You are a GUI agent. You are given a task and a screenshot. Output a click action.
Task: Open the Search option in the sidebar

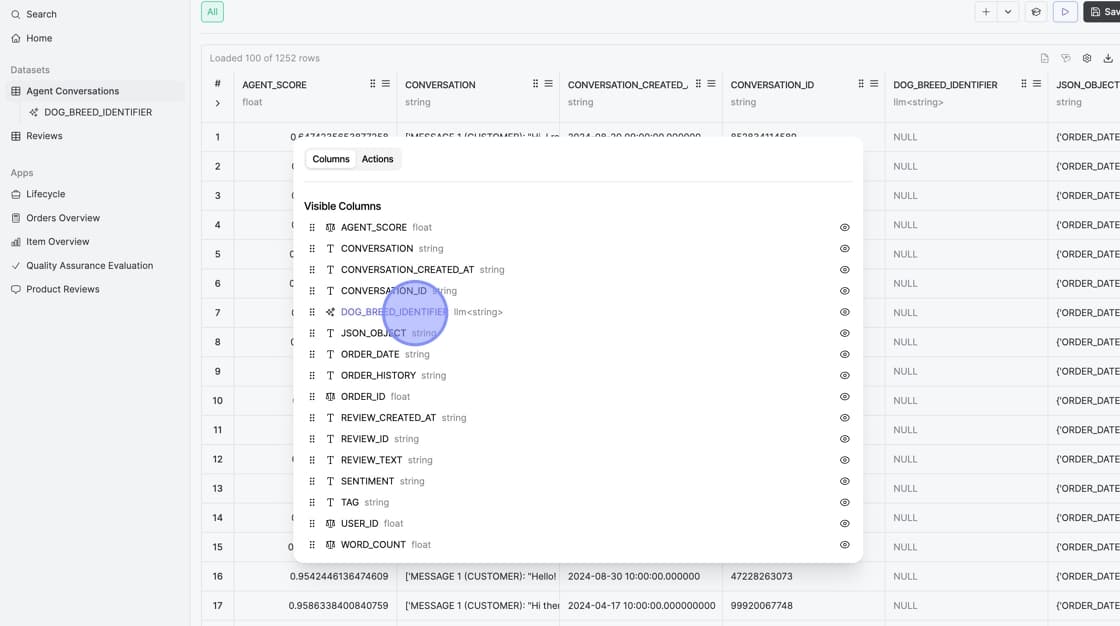[41, 14]
